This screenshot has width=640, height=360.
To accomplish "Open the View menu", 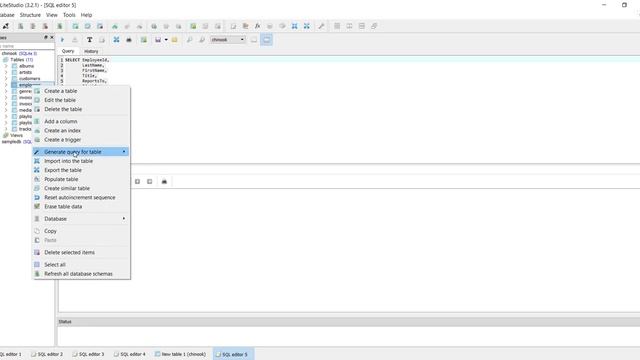I will [x=52, y=15].
